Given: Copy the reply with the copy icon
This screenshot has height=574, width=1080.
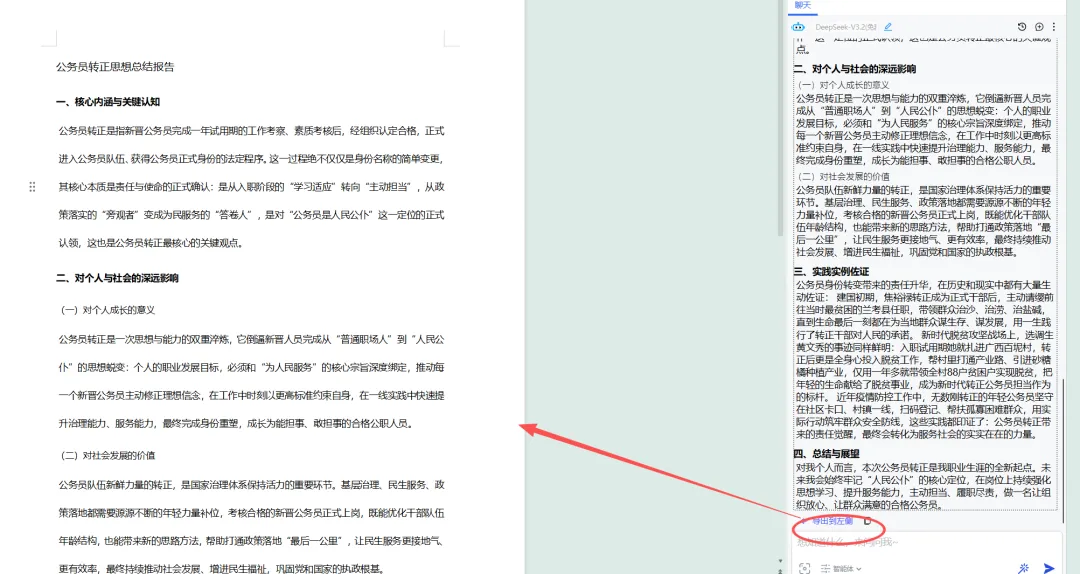Looking at the screenshot, I should click(x=867, y=522).
